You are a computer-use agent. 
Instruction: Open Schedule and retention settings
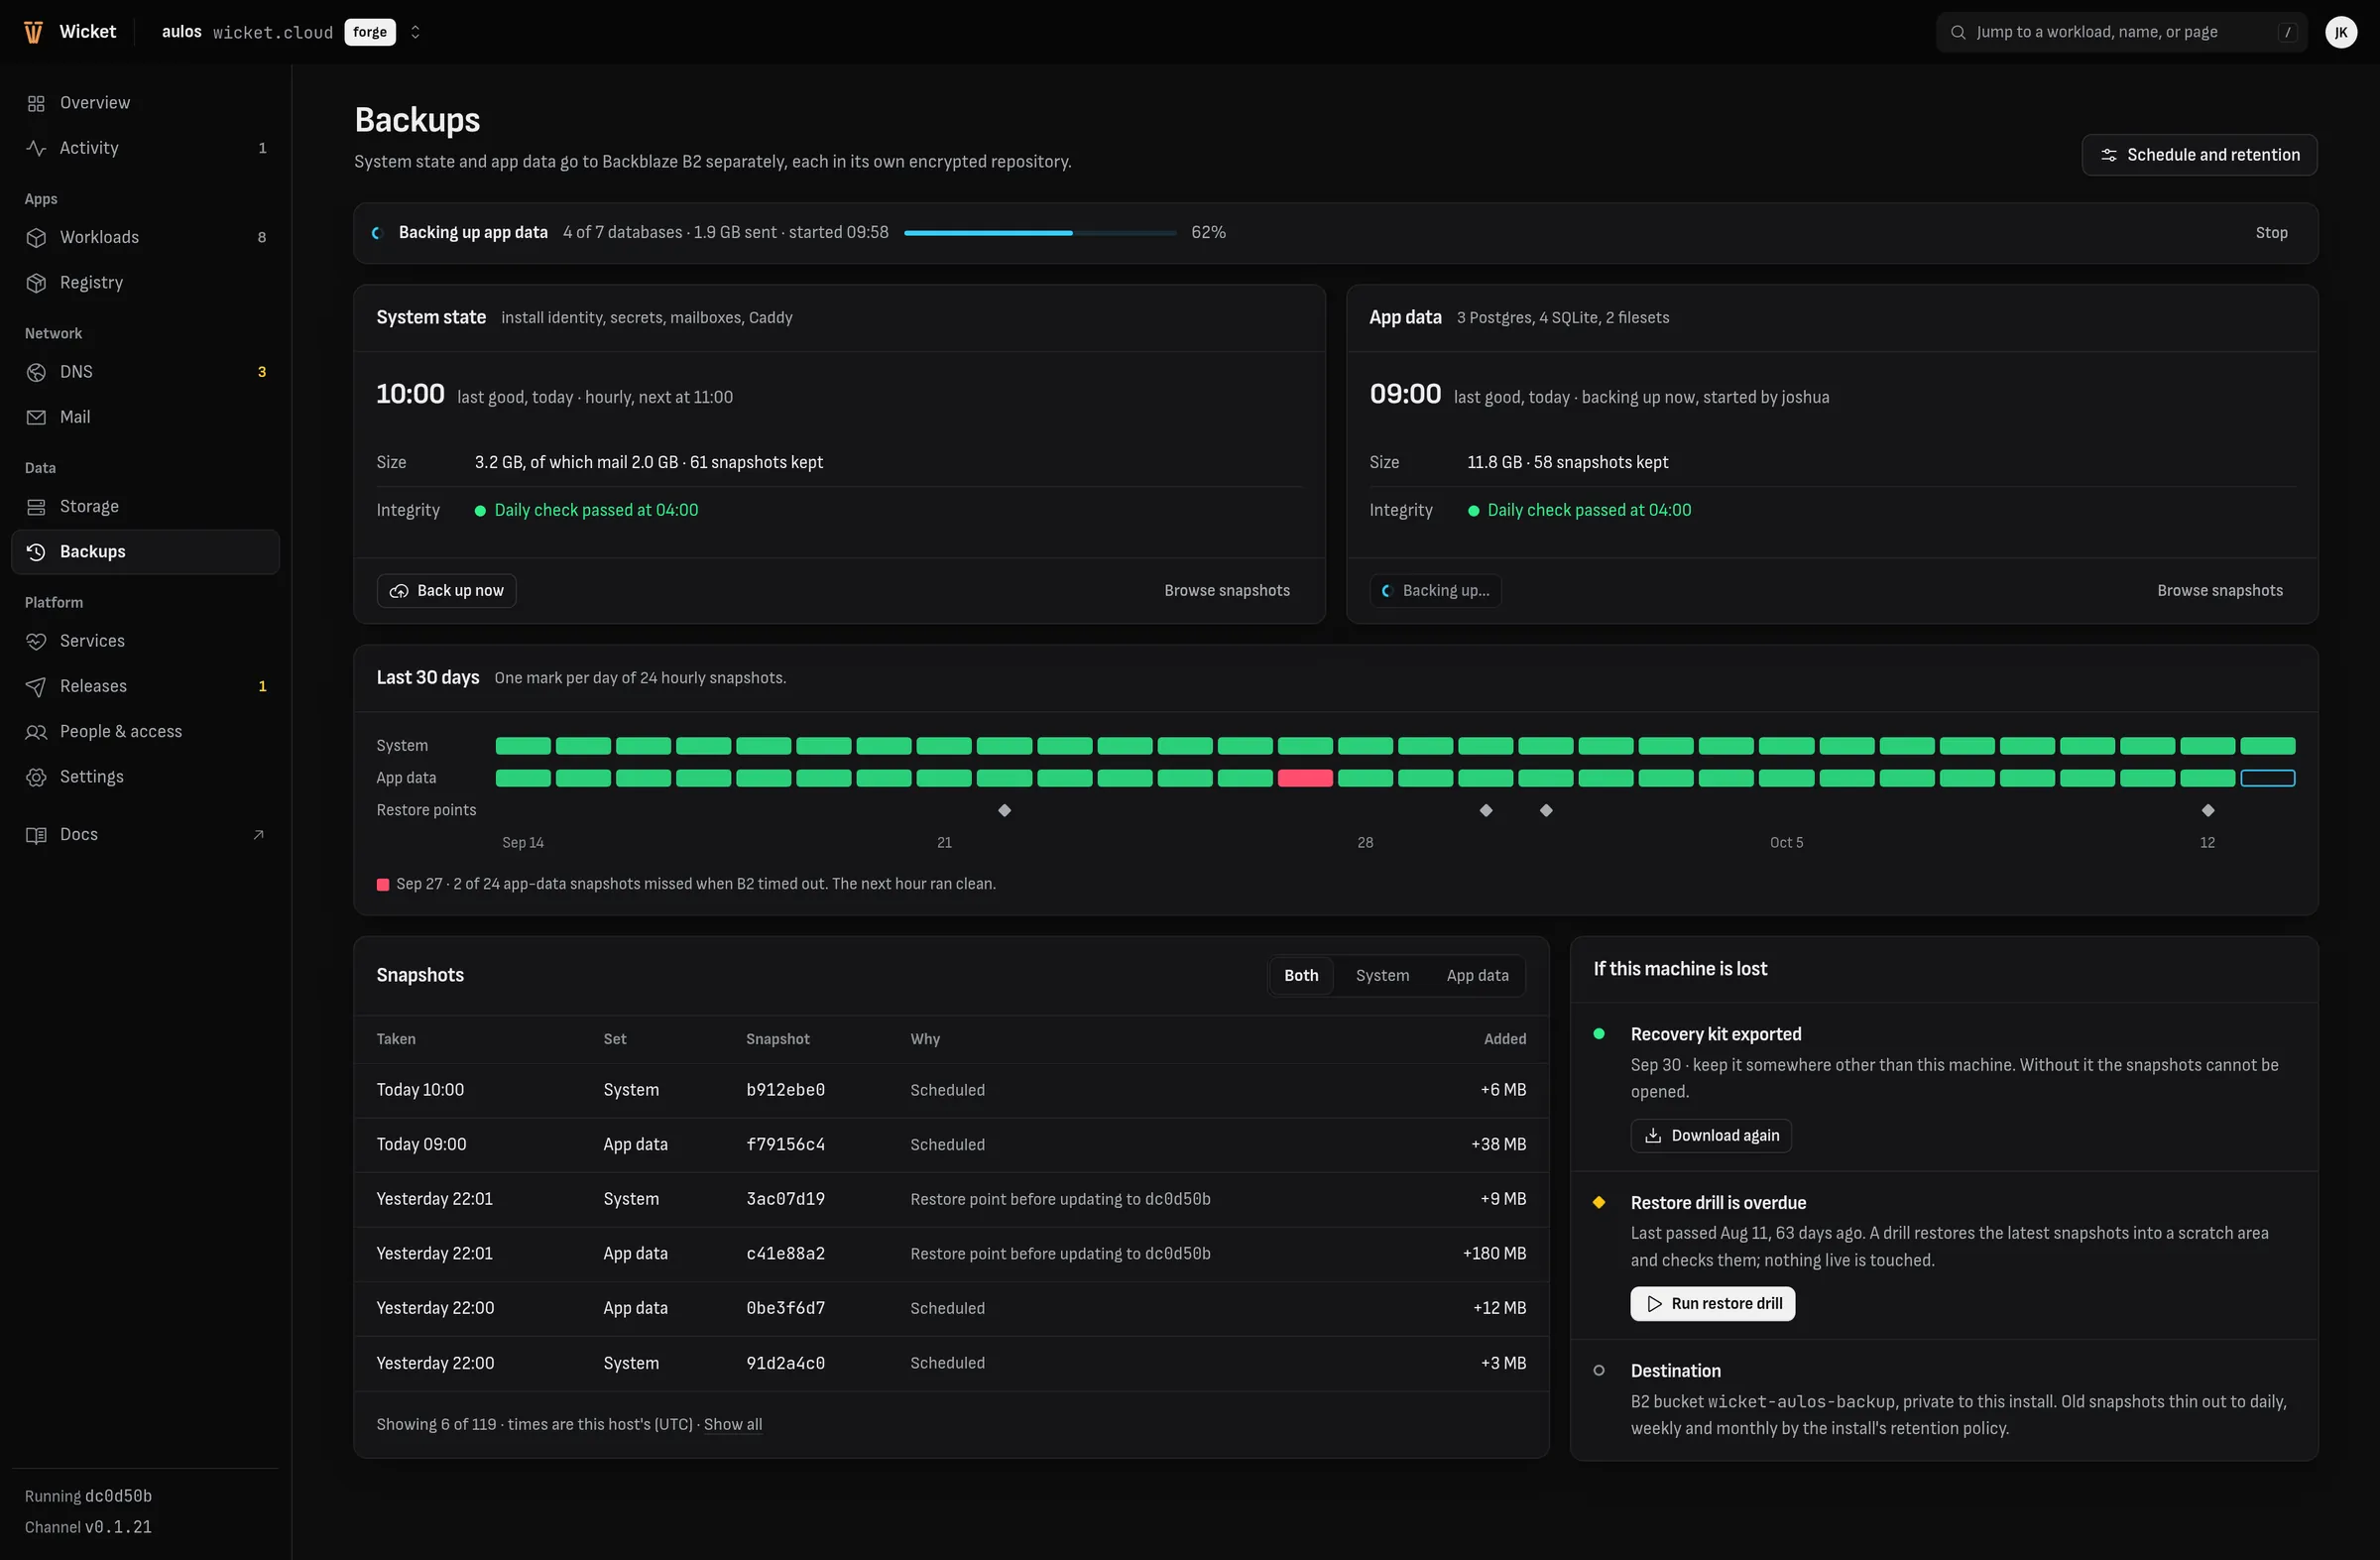(x=2199, y=155)
